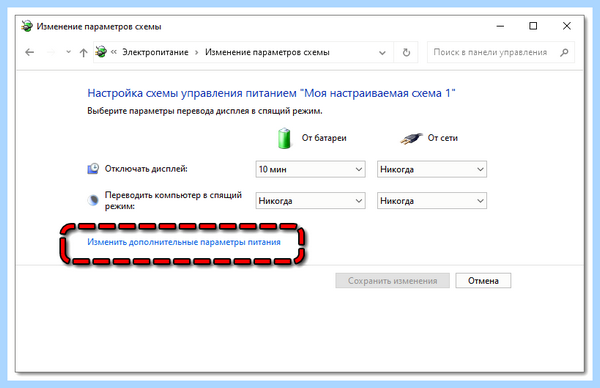Open Изменить дополнительные параметры питания link

[x=184, y=242]
